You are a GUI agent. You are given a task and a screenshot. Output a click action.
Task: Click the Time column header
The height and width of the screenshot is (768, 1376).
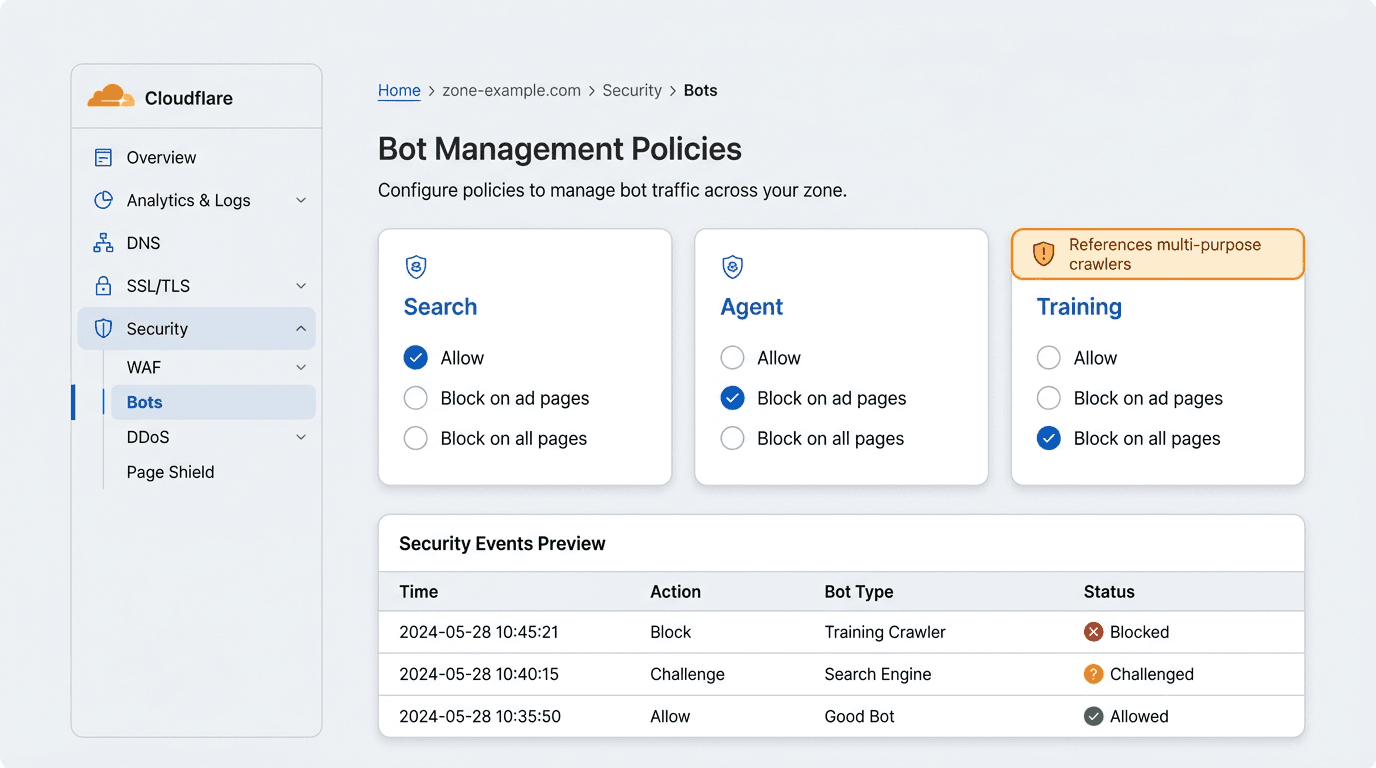(x=419, y=591)
